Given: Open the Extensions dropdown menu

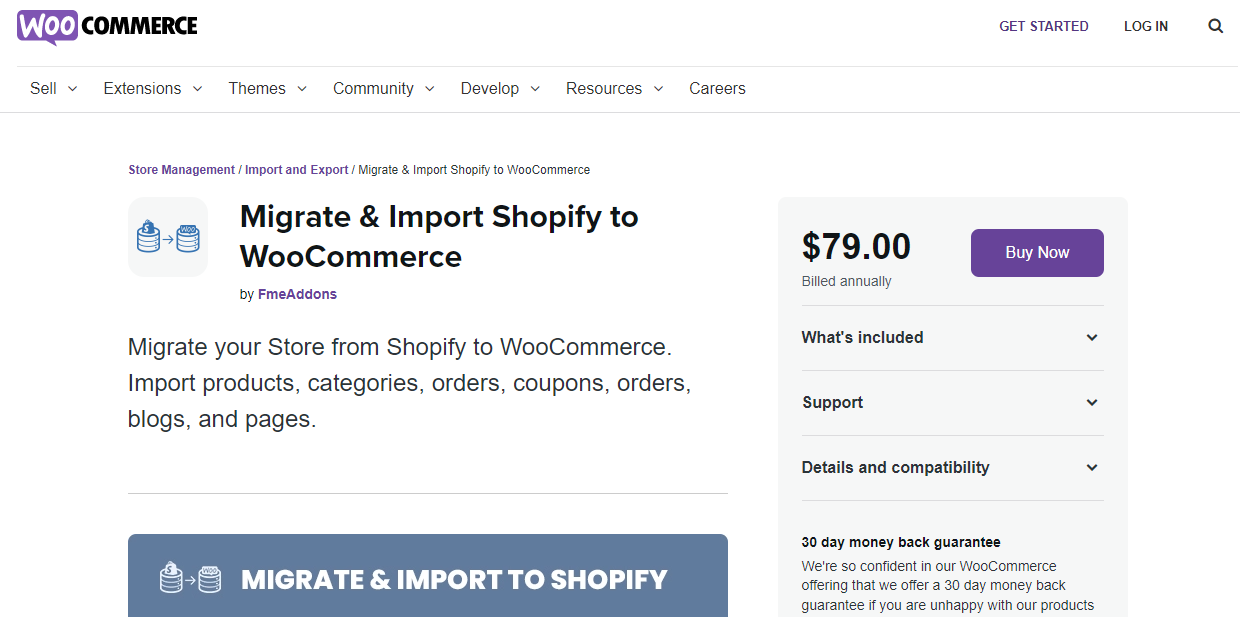Looking at the screenshot, I should point(153,88).
